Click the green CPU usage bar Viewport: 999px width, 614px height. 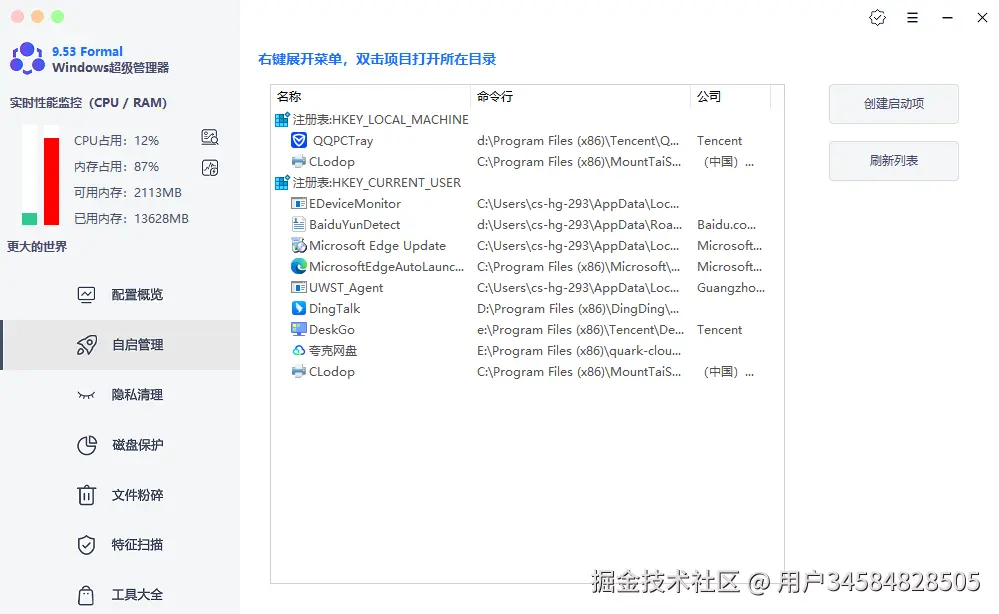click(29, 219)
